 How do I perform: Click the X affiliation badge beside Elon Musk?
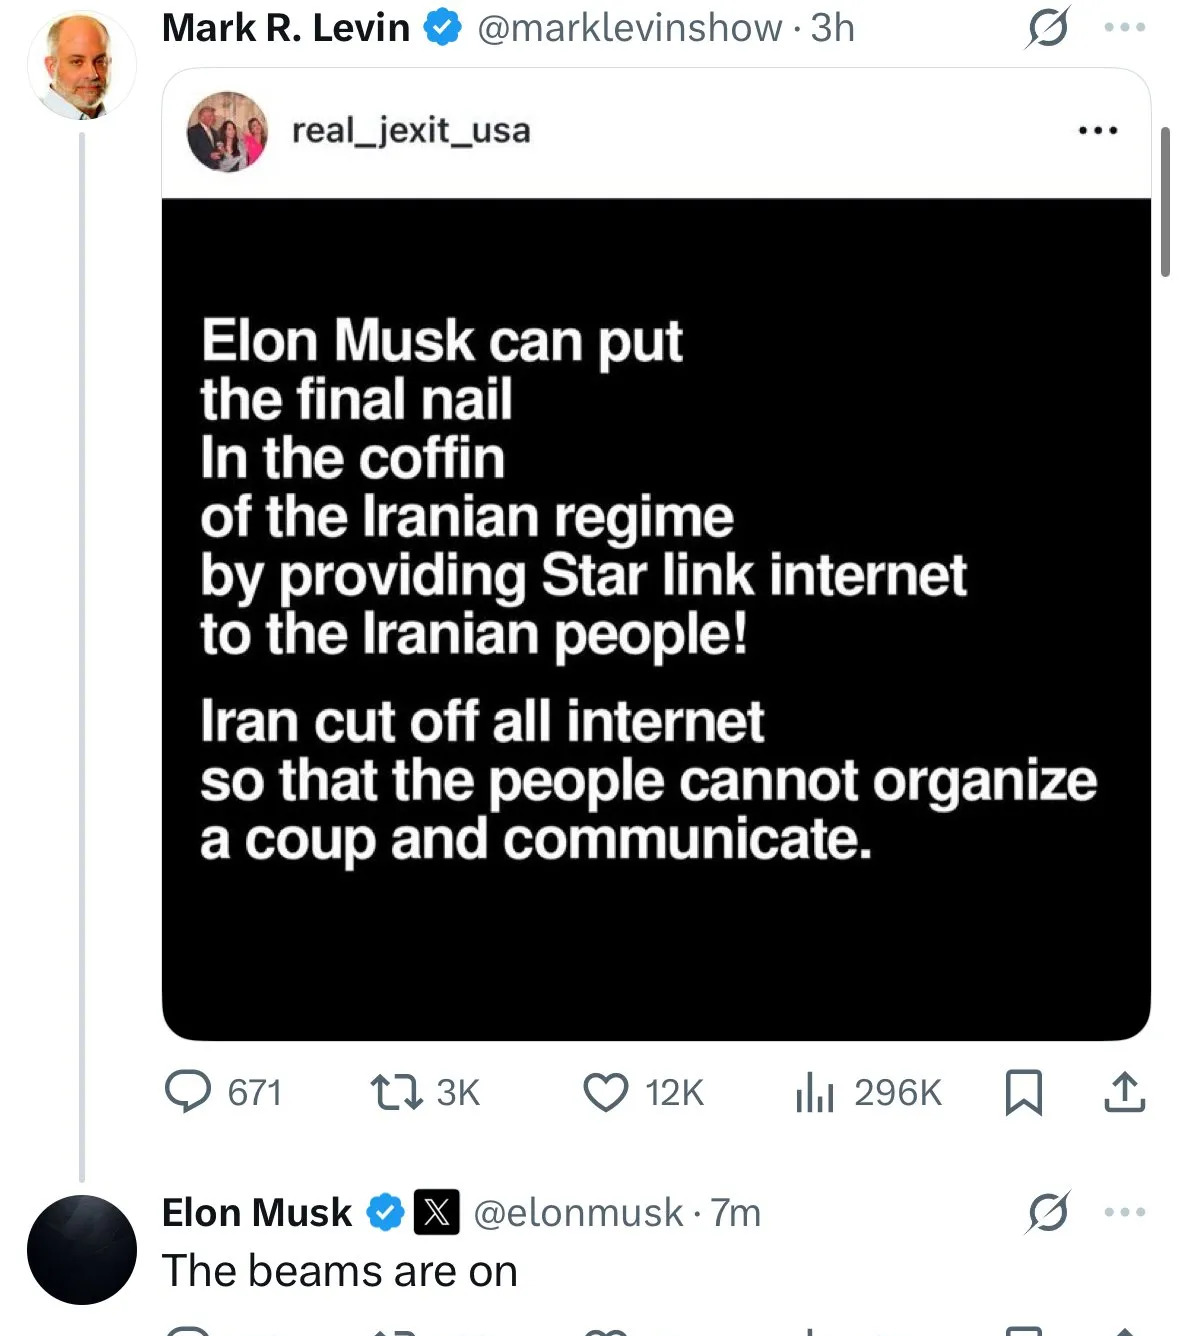coord(436,1212)
